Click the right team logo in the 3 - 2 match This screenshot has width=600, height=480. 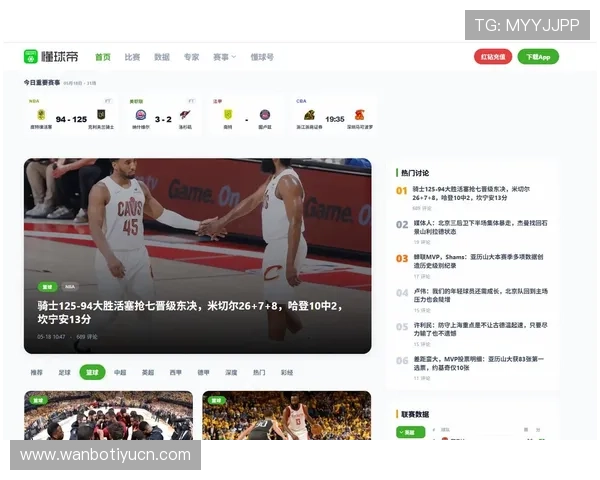pyautogui.click(x=185, y=114)
